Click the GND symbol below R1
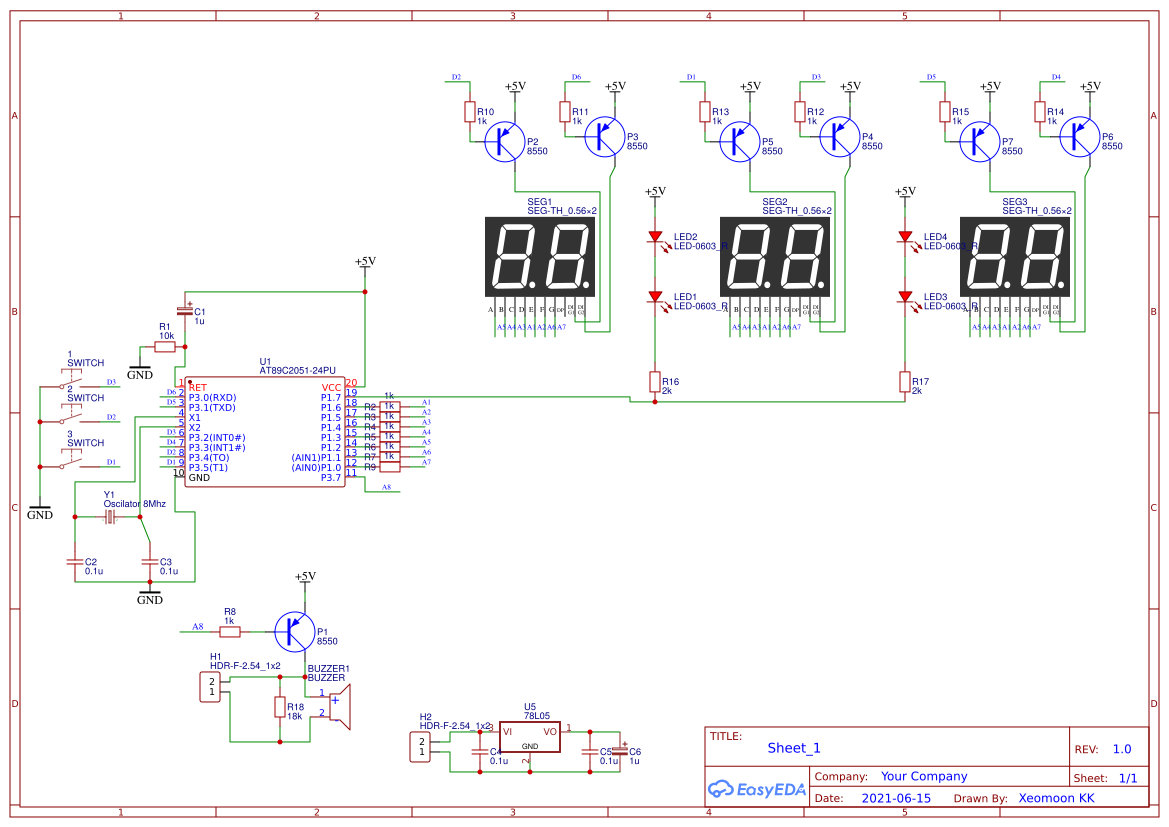 tap(139, 368)
